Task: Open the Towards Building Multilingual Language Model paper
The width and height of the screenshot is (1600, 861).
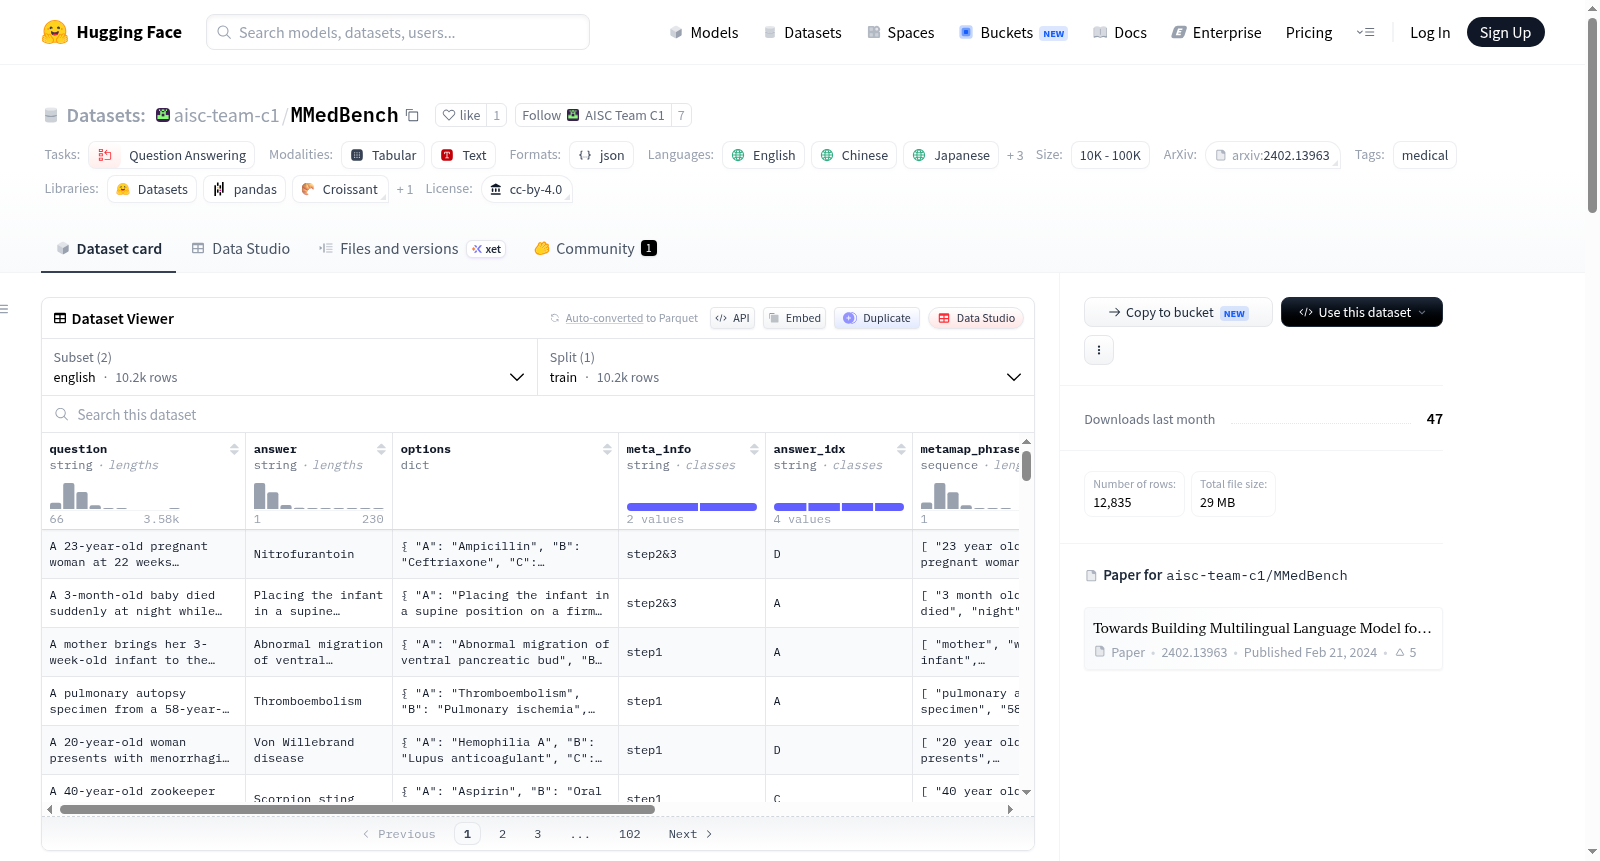Action: pyautogui.click(x=1263, y=639)
